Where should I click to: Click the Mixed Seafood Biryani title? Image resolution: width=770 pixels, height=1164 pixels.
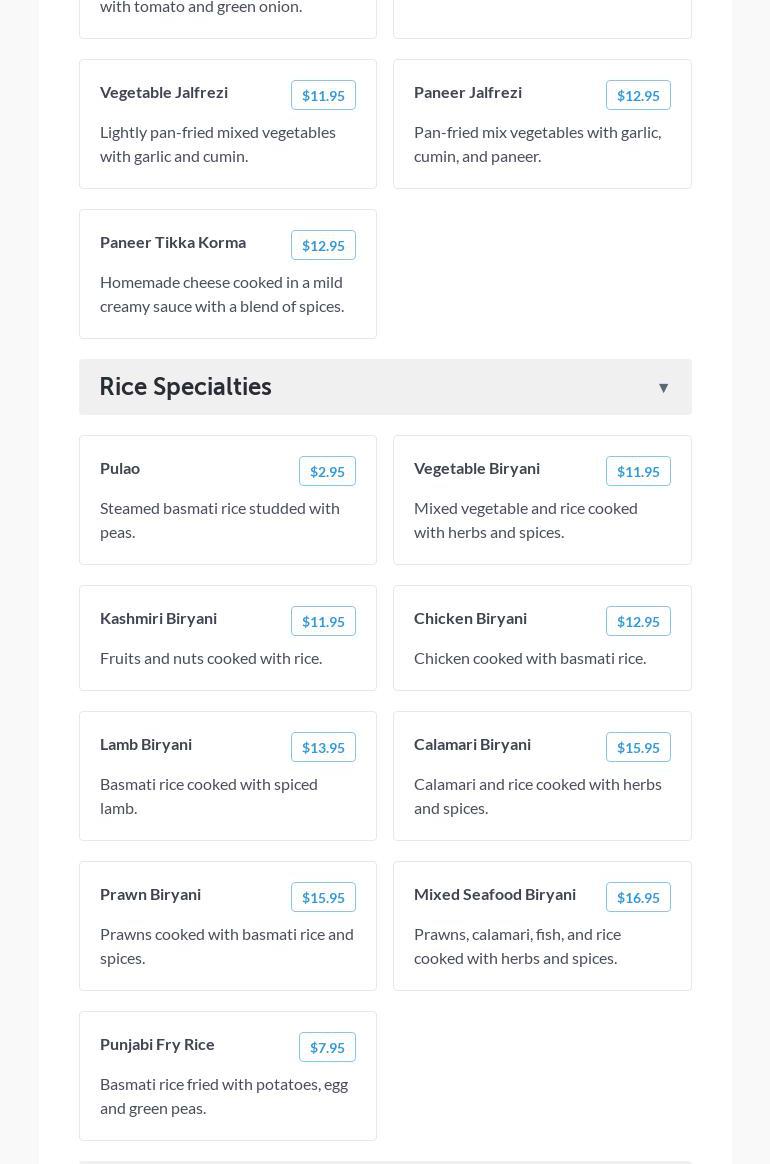click(495, 894)
